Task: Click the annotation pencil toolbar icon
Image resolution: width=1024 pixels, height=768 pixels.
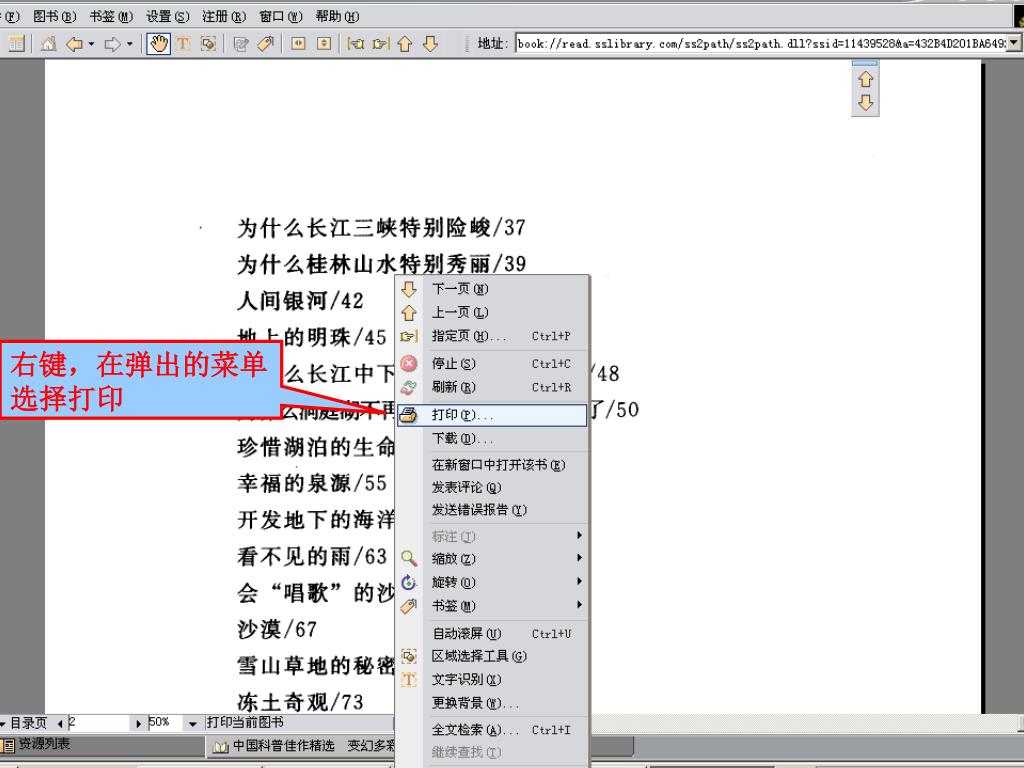Action: (240, 44)
